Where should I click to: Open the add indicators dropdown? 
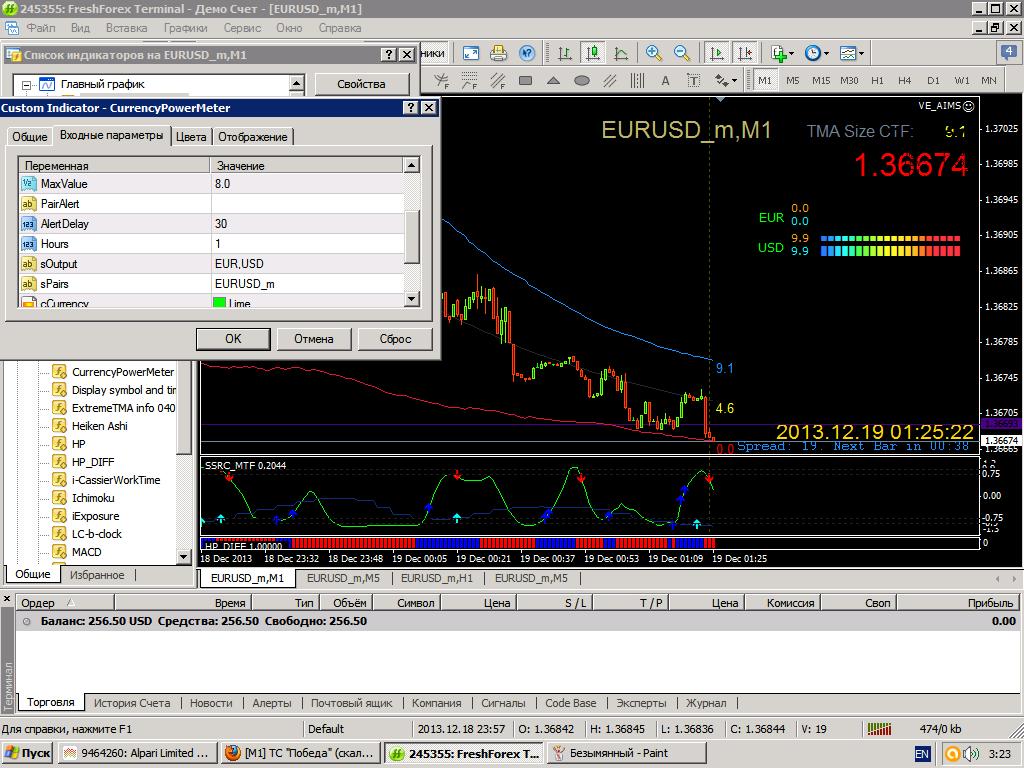[782, 54]
